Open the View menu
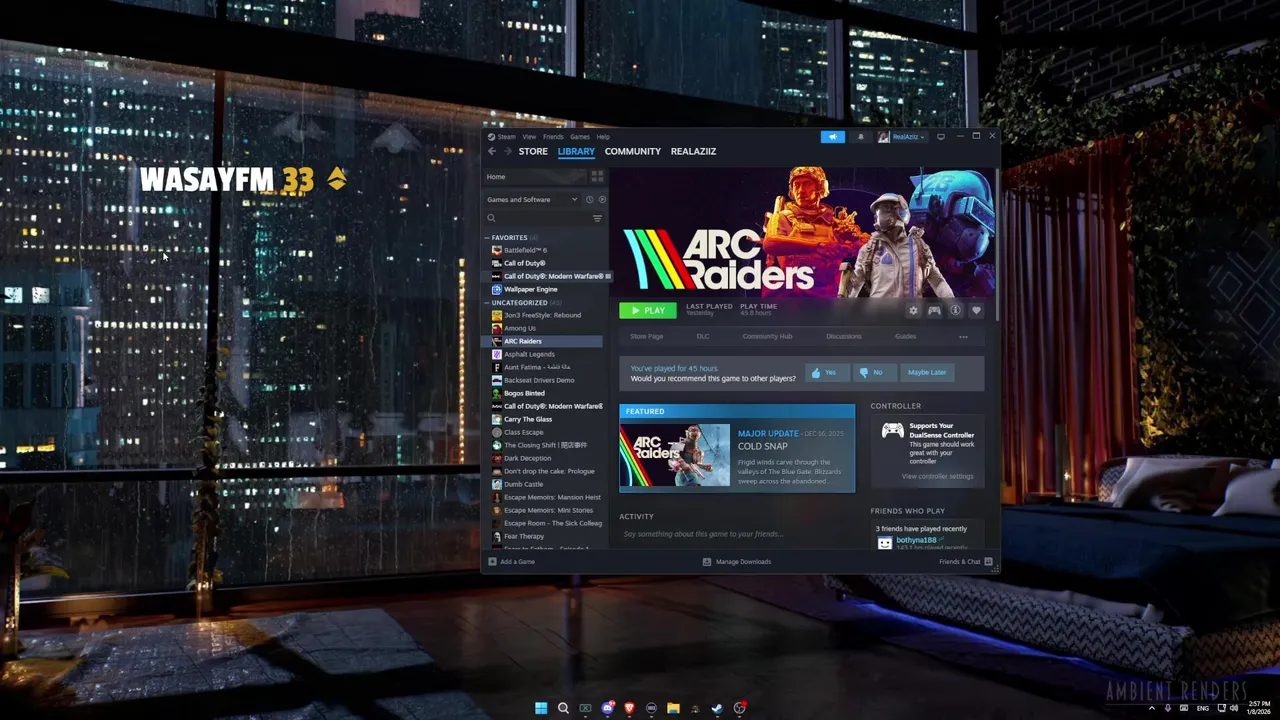Screen dimensions: 1280x720 529,137
